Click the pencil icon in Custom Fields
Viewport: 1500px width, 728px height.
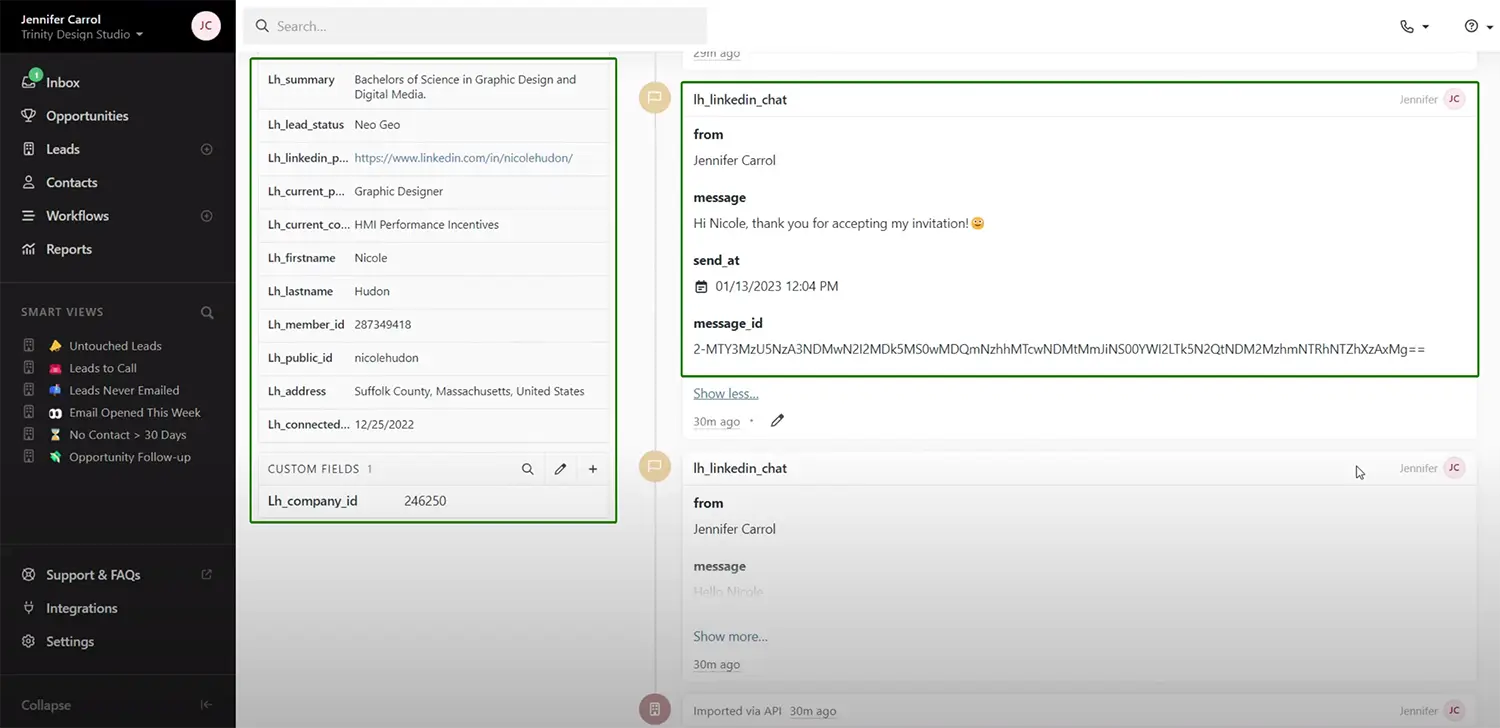point(560,469)
